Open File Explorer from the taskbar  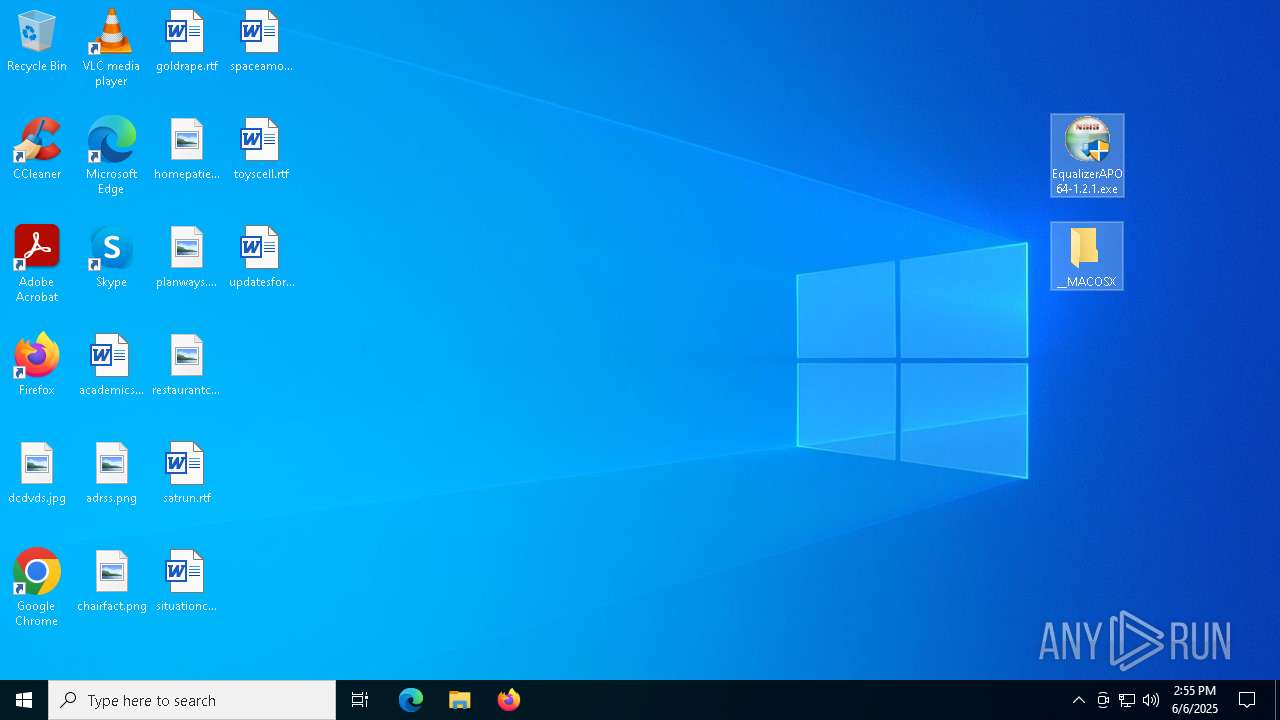460,700
